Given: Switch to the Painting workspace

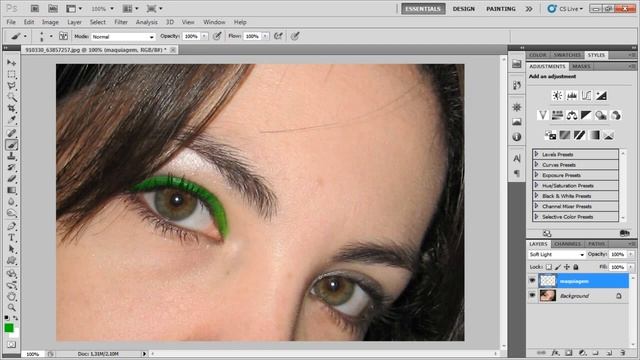Looking at the screenshot, I should click(x=501, y=9).
